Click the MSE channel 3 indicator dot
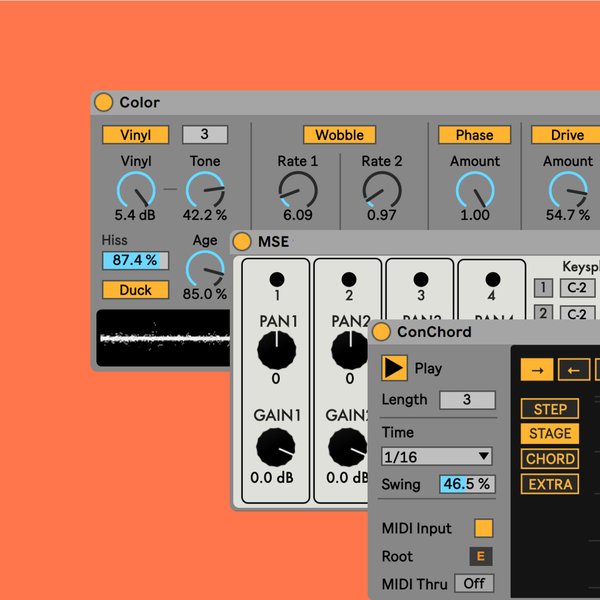The width and height of the screenshot is (600, 600). (421, 279)
